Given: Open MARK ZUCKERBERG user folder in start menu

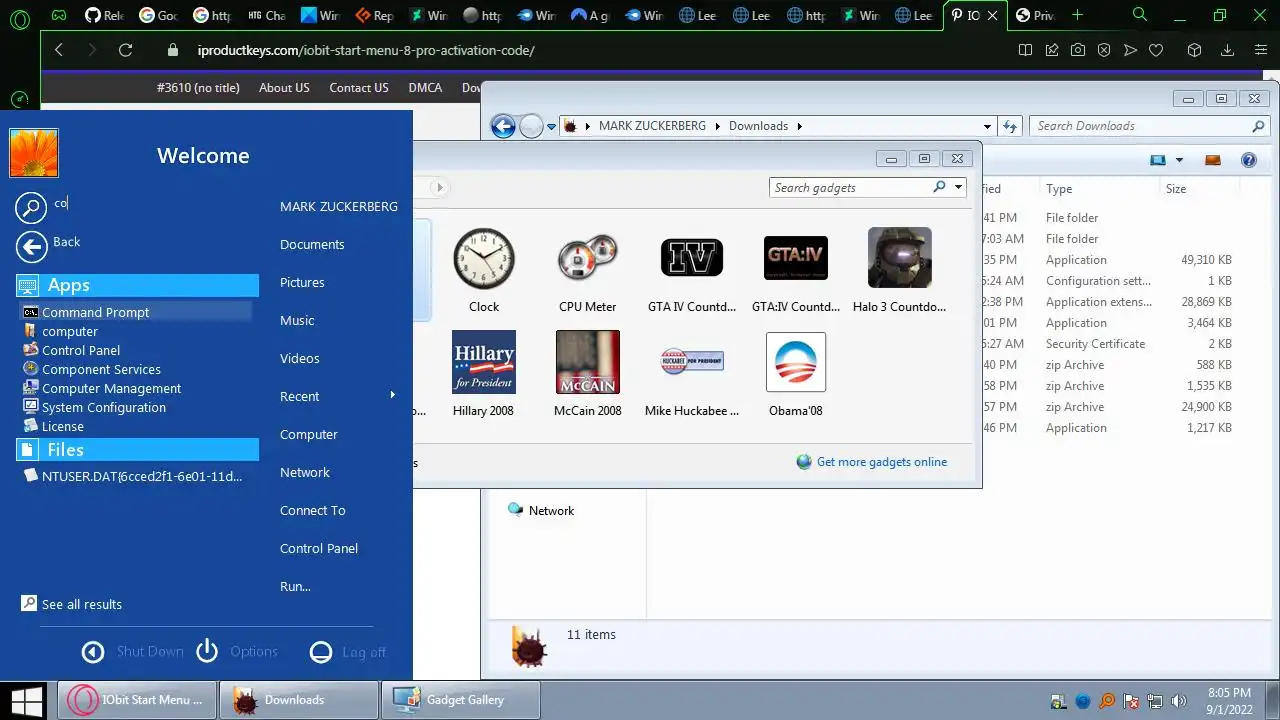Looking at the screenshot, I should (x=339, y=206).
